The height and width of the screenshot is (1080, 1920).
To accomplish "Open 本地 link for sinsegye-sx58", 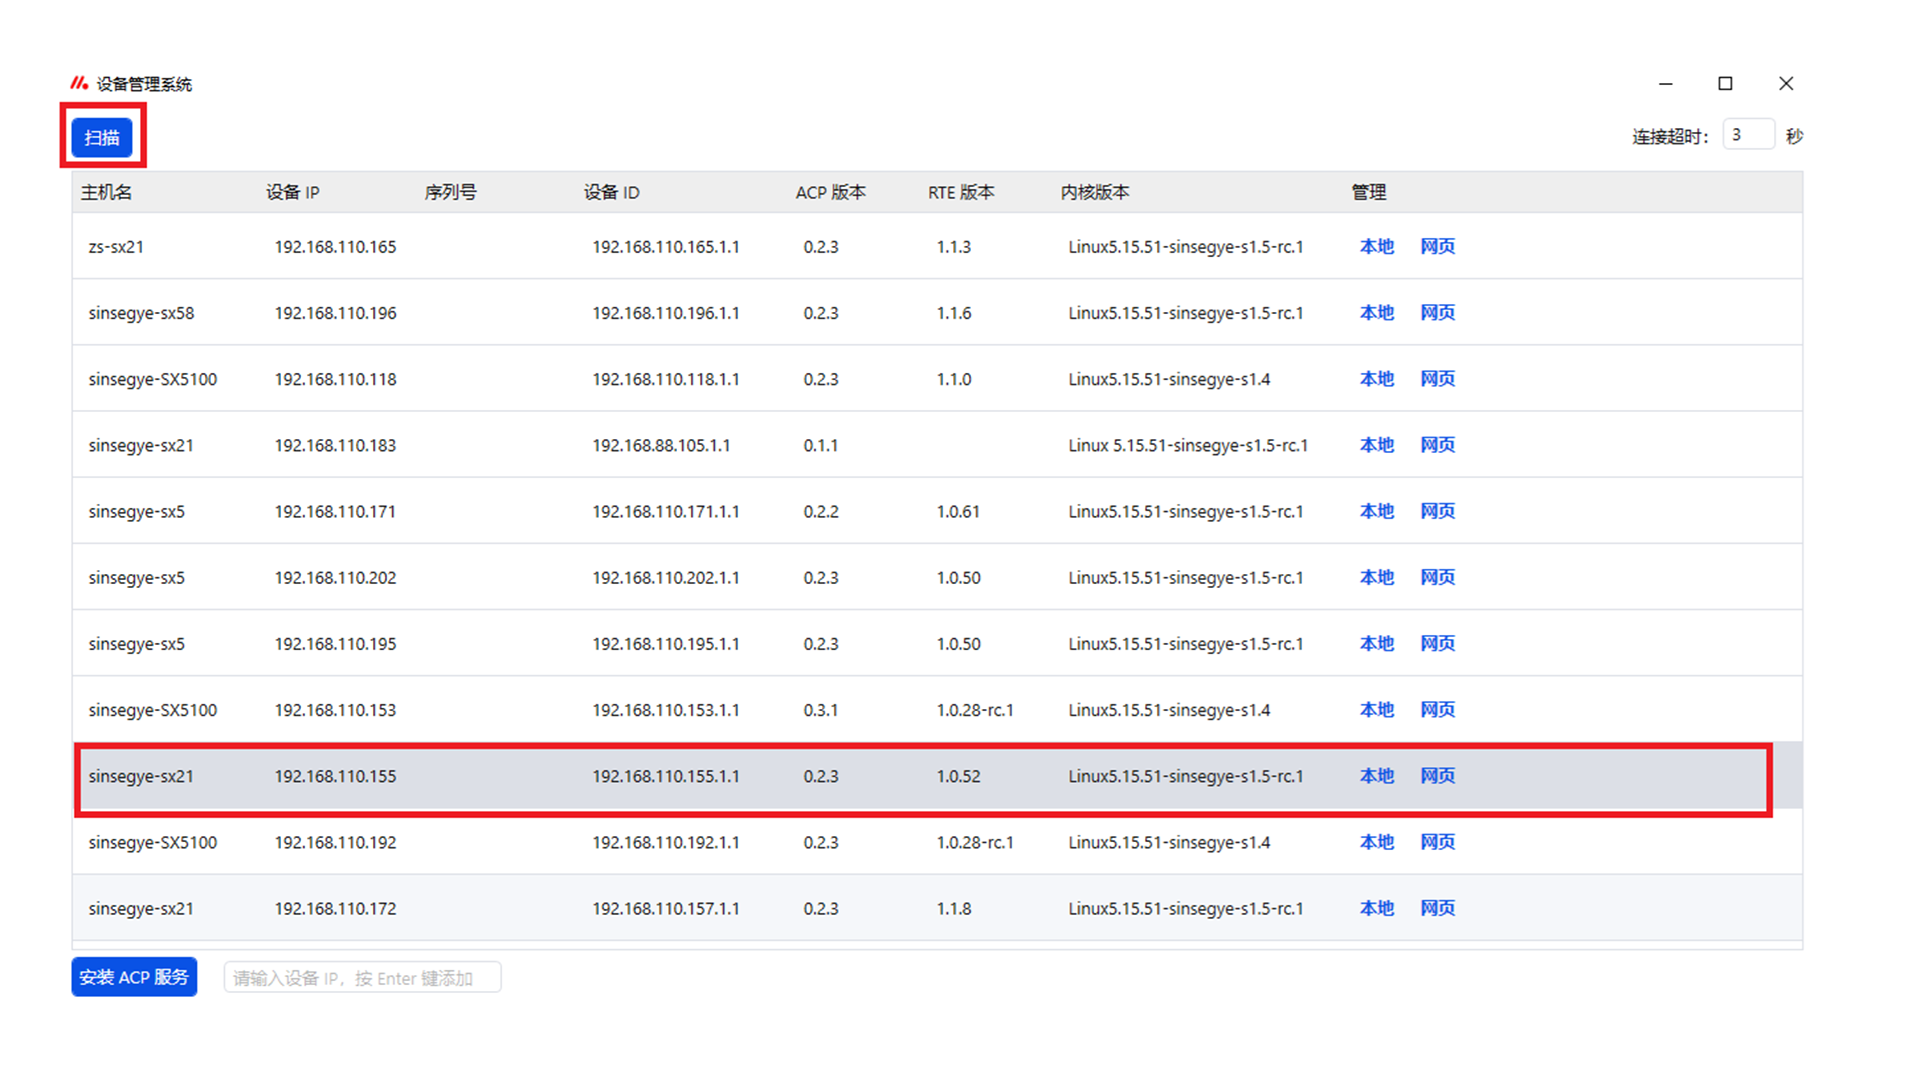I will tap(1376, 312).
